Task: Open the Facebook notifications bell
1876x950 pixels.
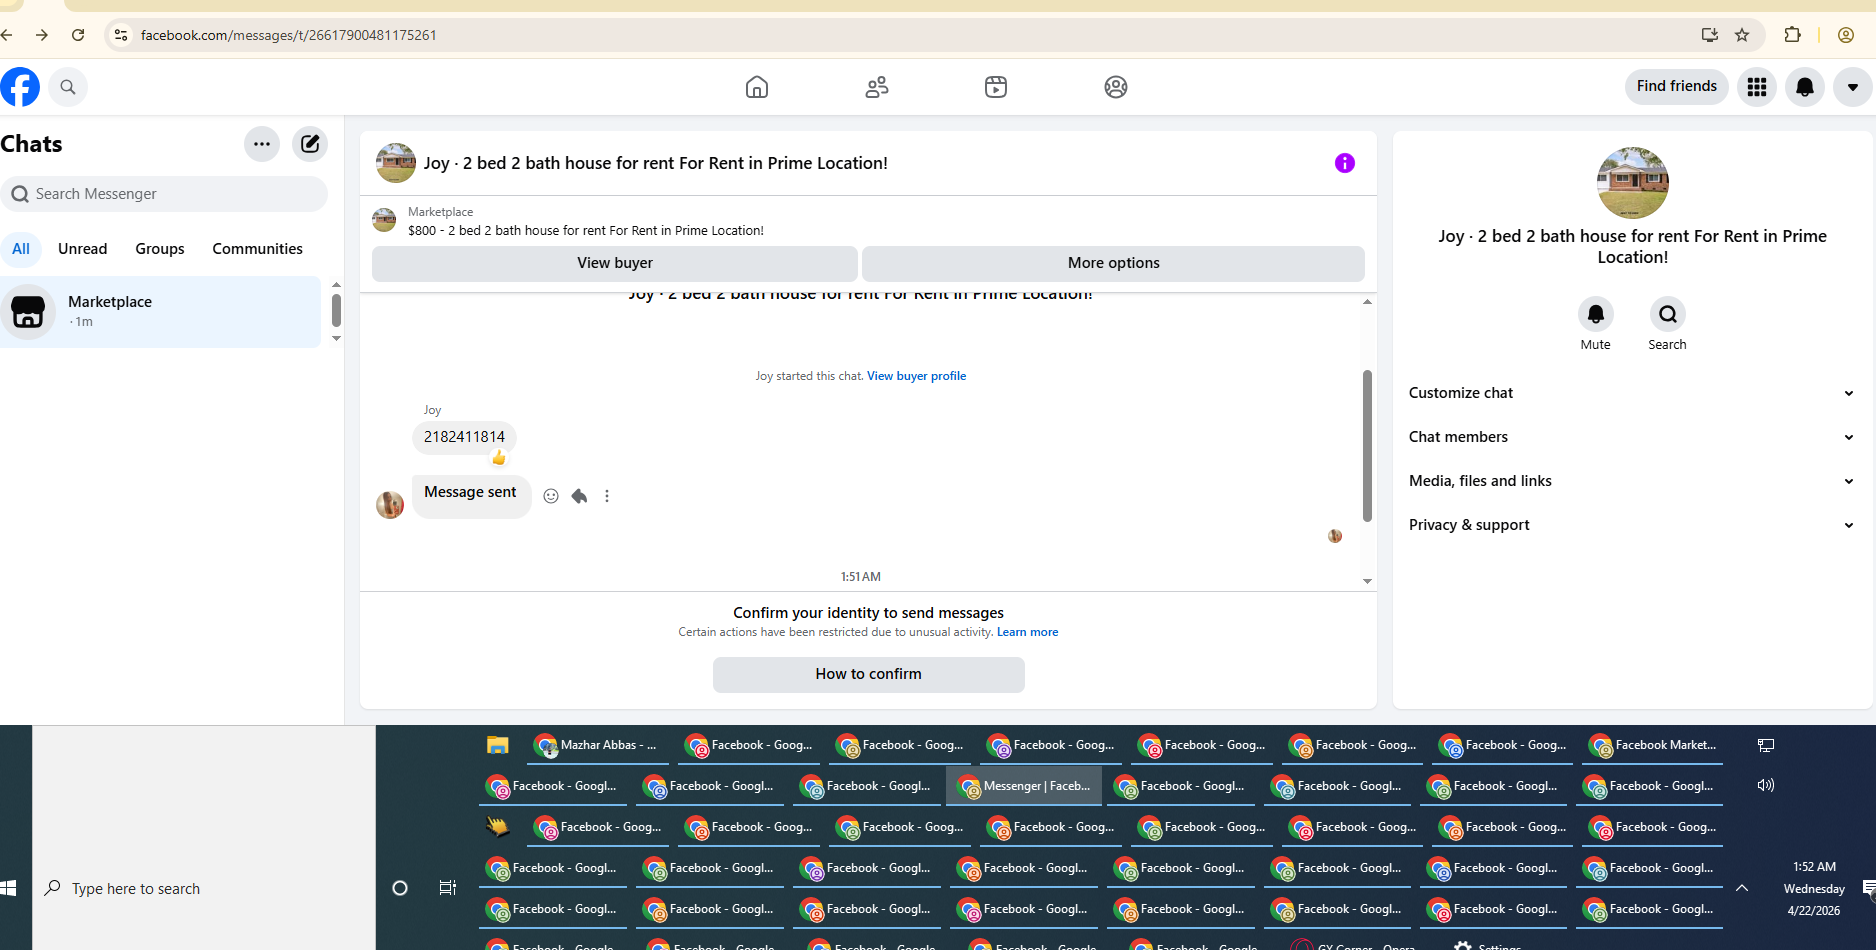Action: [x=1805, y=87]
